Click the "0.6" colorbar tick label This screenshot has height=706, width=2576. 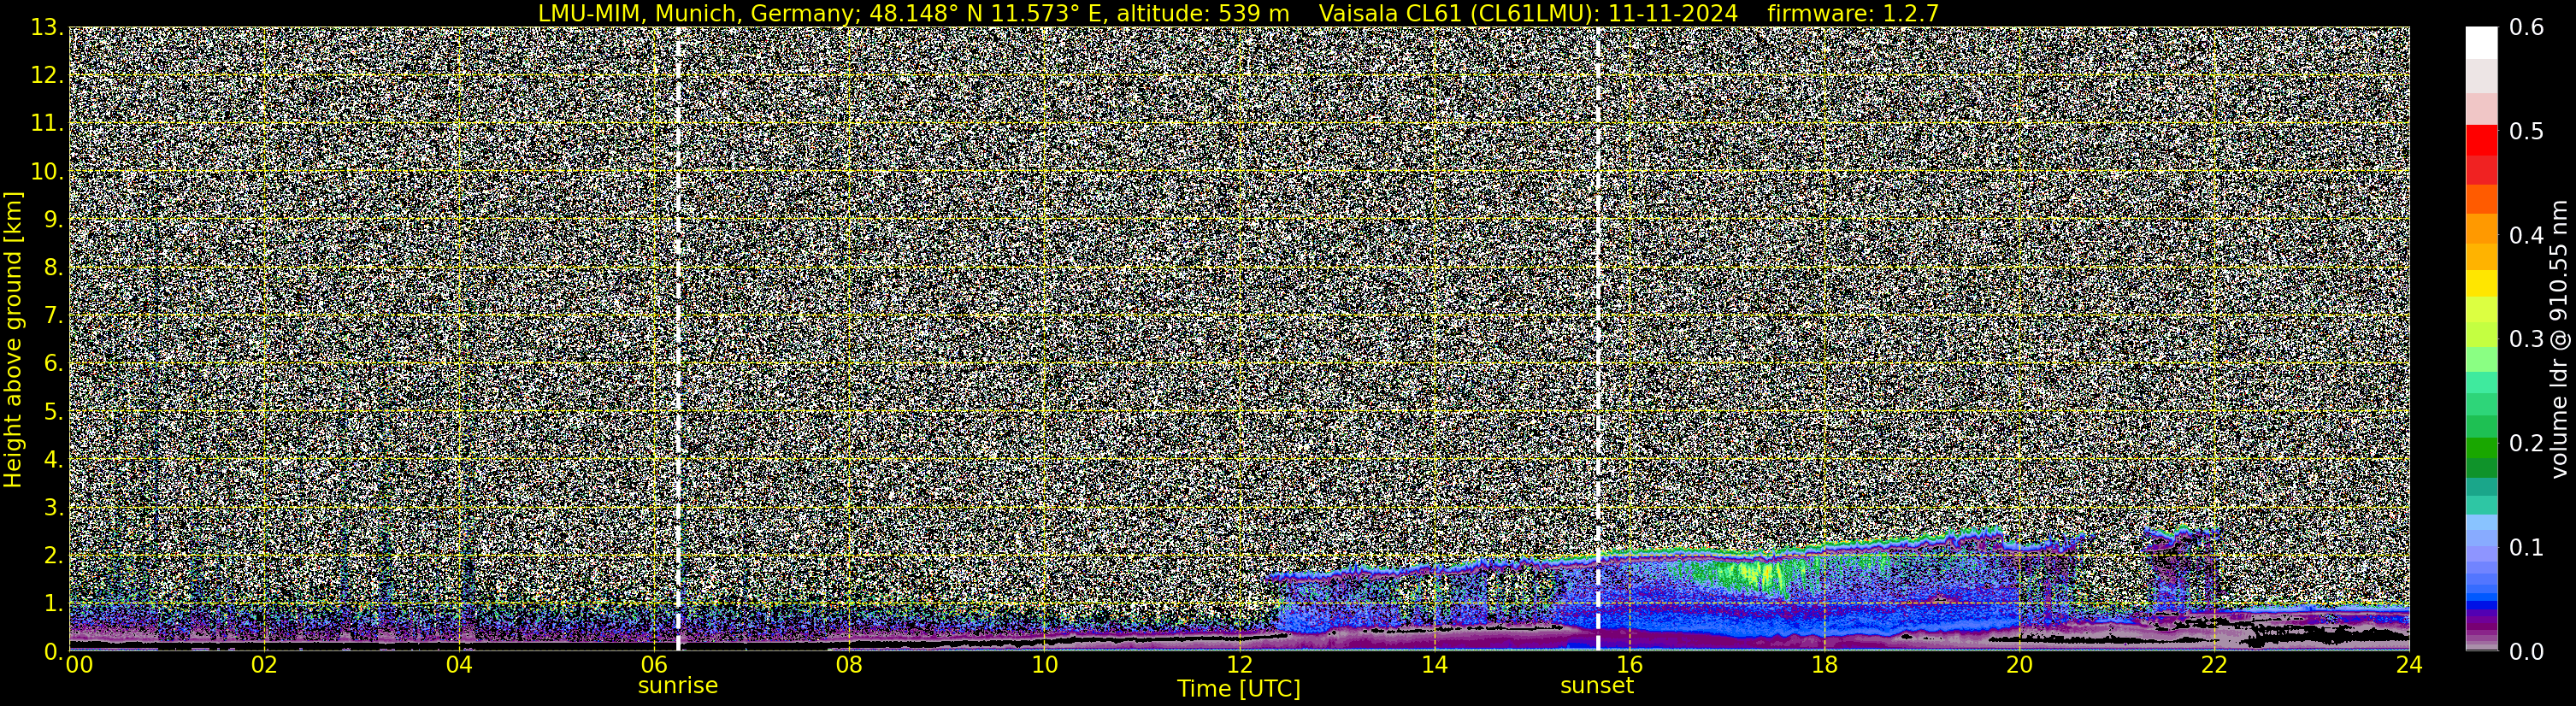click(2527, 28)
